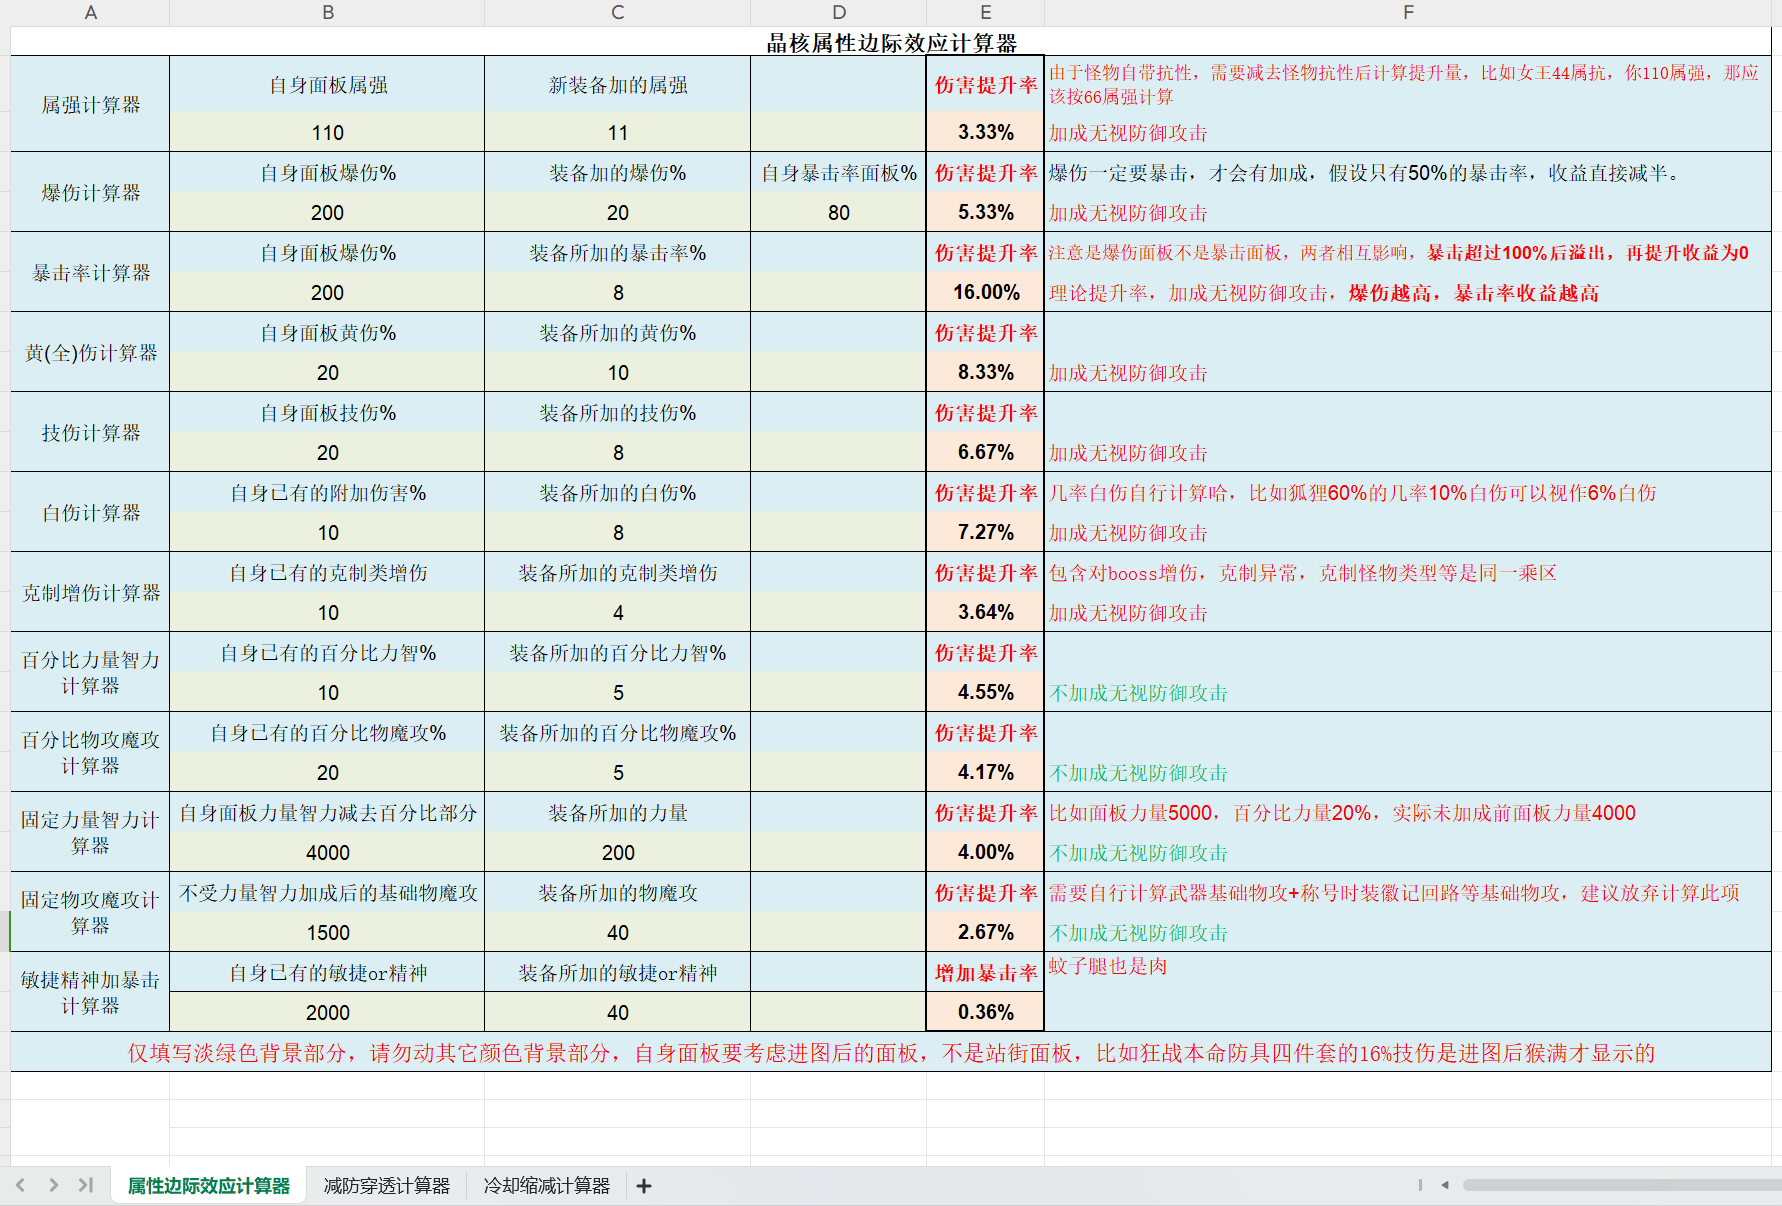The image size is (1782, 1206).
Task: Select column D header
Action: click(838, 12)
